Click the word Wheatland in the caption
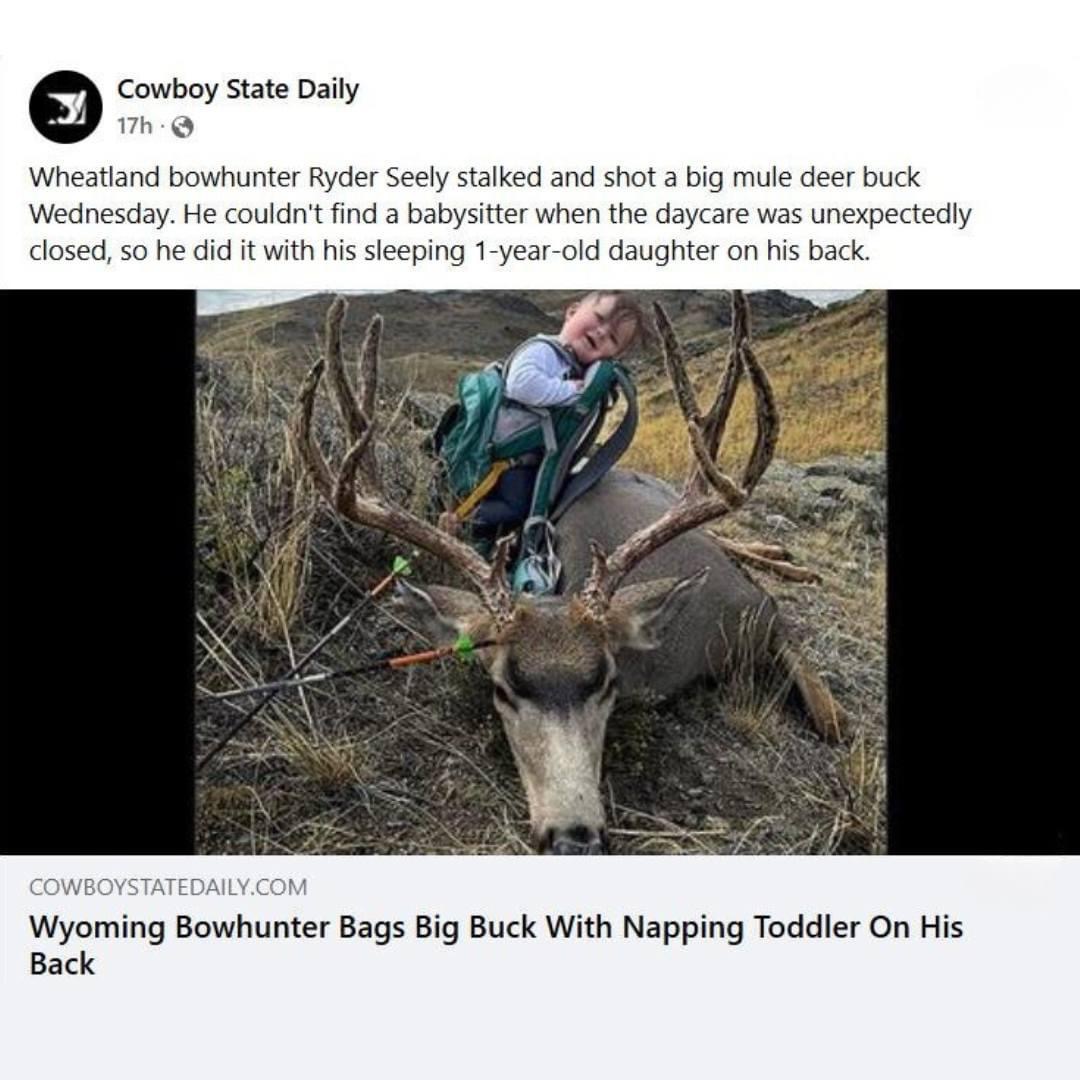 (x=94, y=178)
